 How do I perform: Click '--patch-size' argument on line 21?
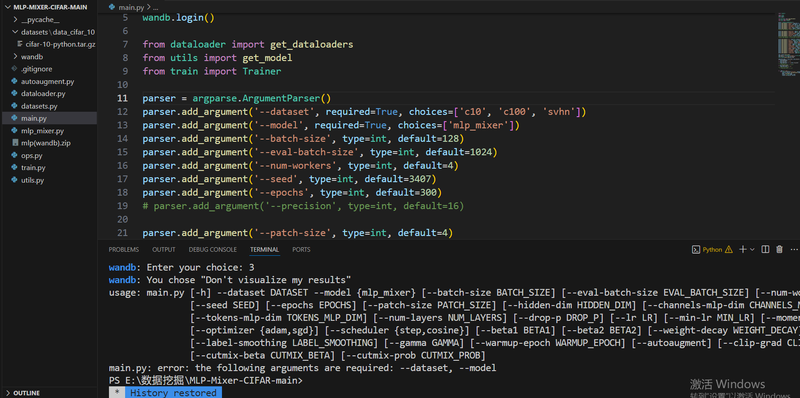[x=292, y=233]
